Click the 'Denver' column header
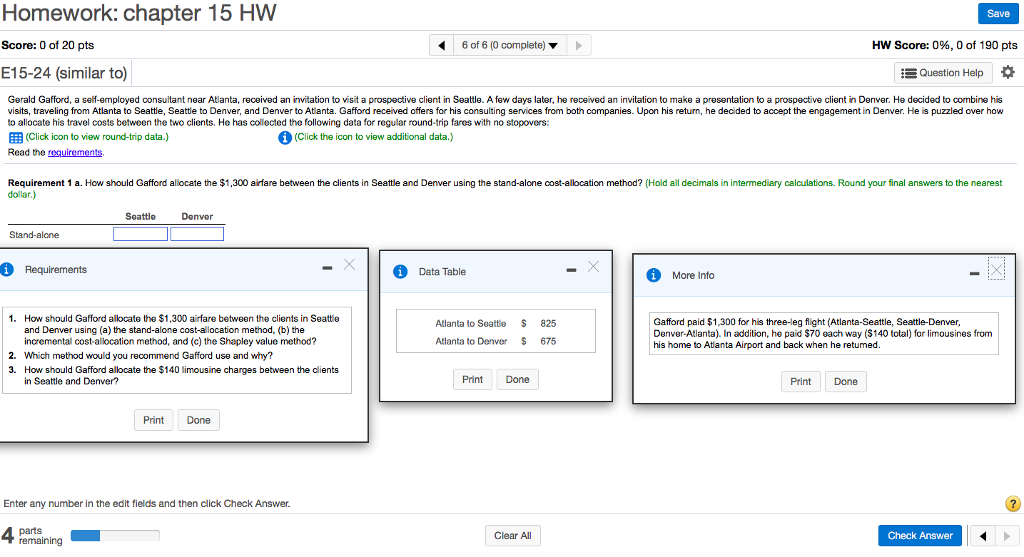 tap(197, 216)
